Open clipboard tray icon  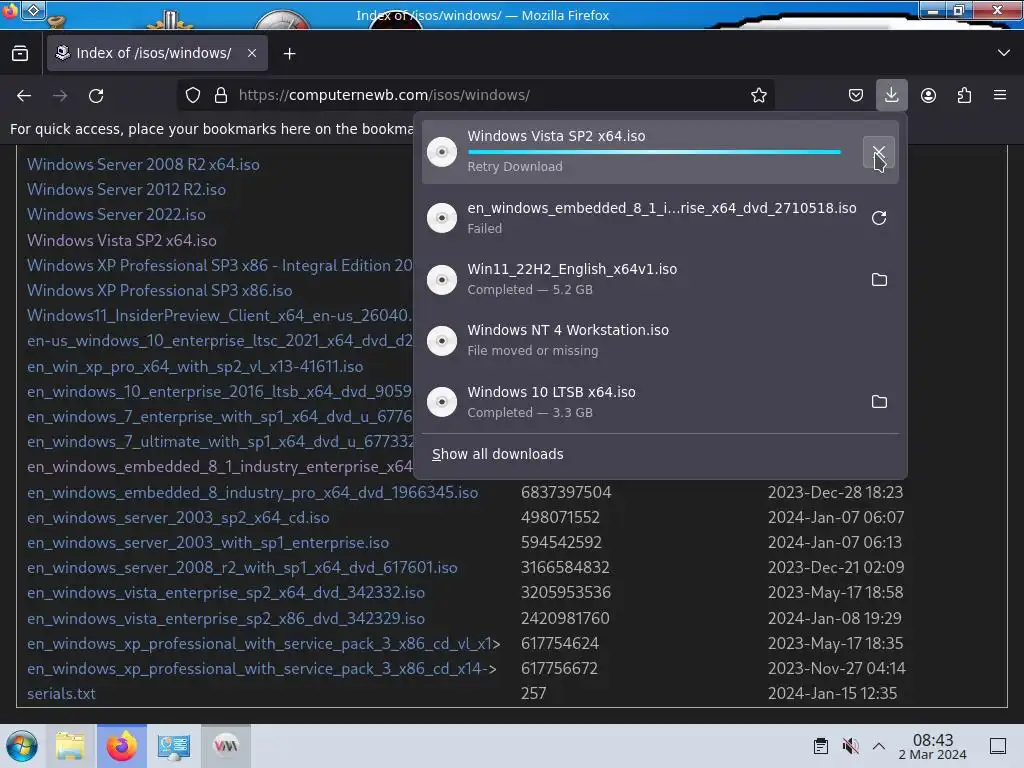pos(821,746)
